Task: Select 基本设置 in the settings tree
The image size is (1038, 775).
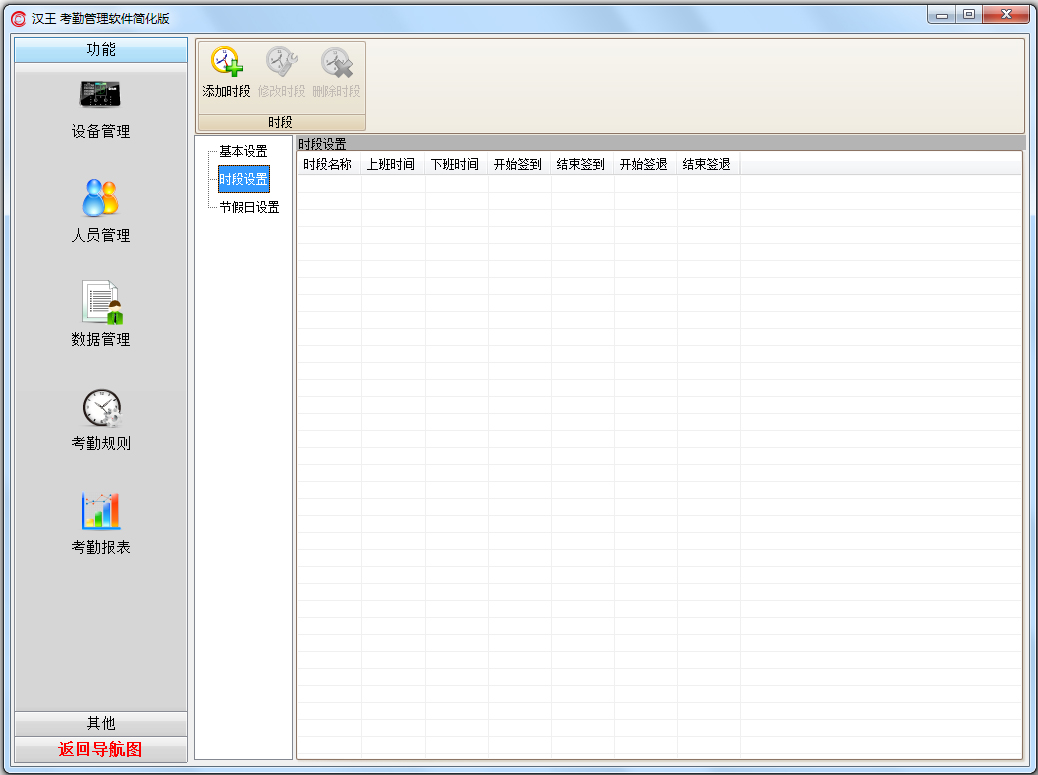Action: [243, 152]
